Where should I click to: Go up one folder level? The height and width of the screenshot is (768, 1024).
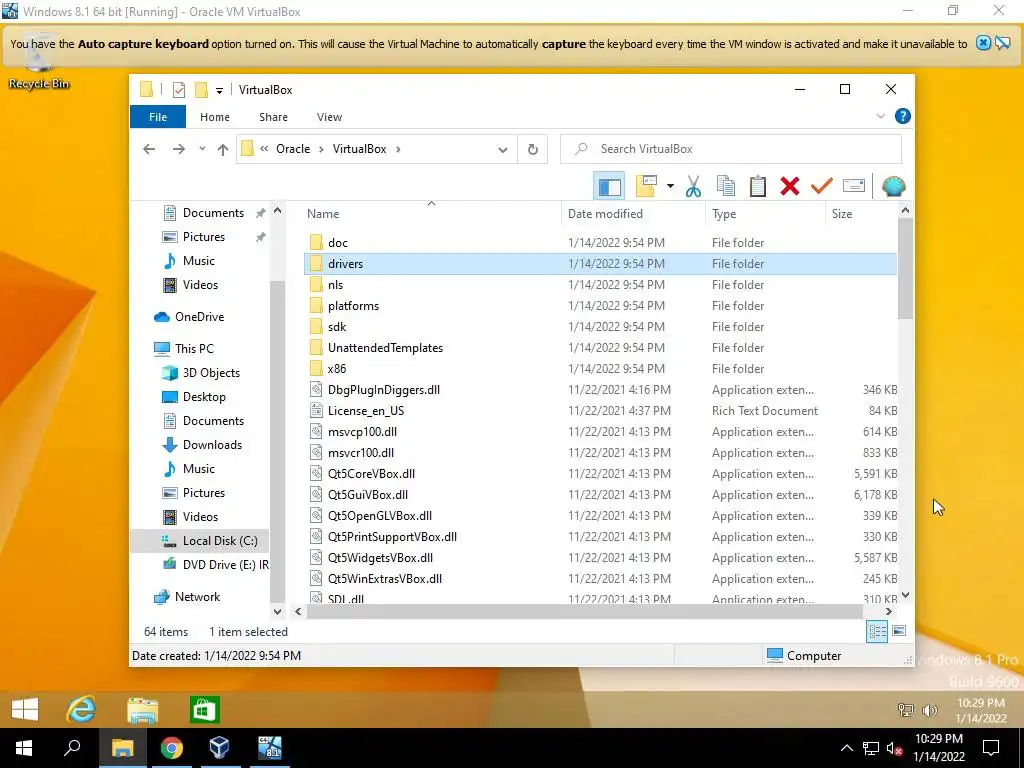[223, 150]
